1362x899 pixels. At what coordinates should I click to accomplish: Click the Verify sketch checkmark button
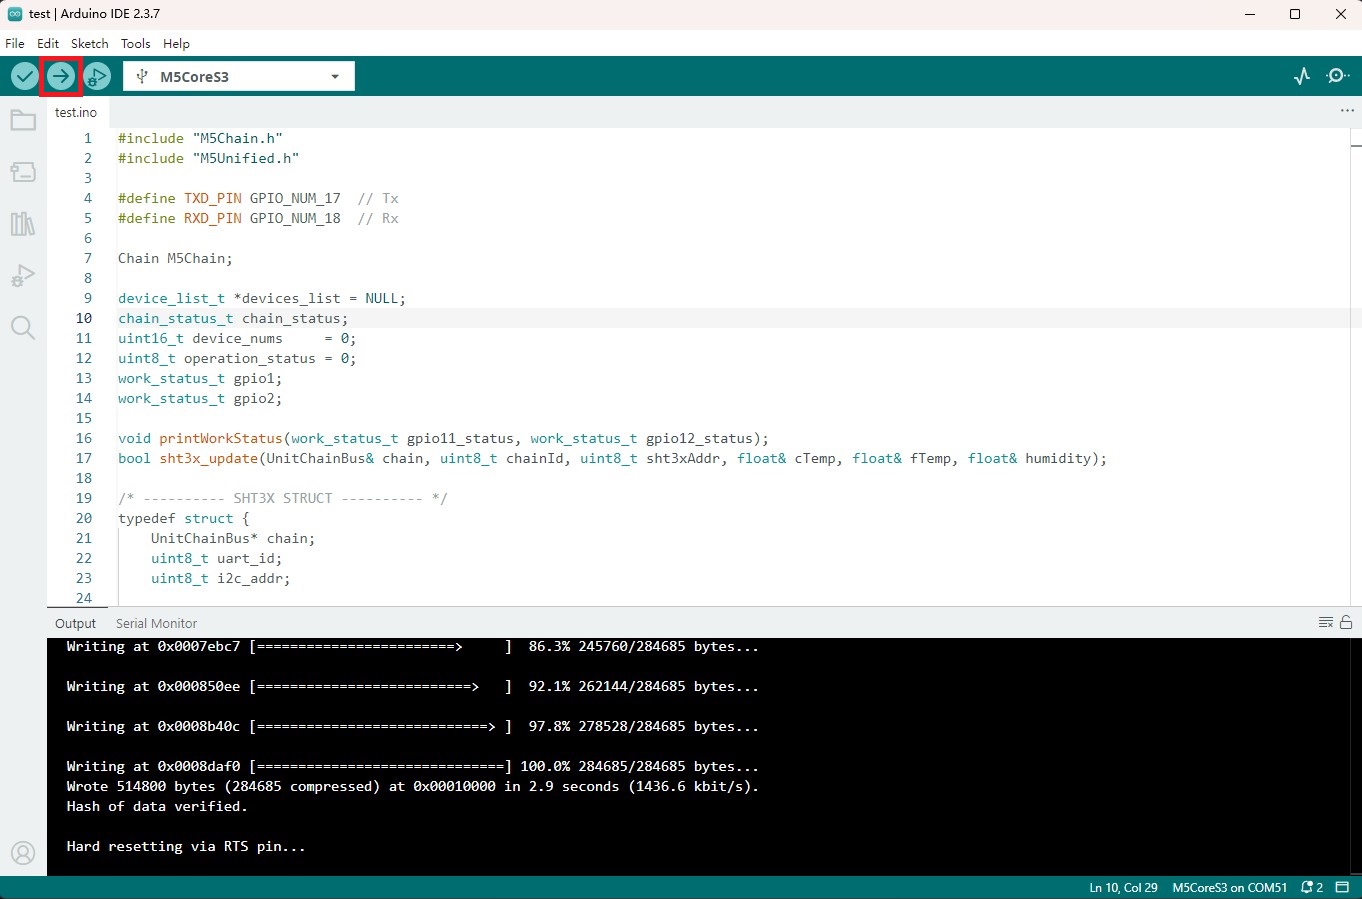[x=25, y=76]
